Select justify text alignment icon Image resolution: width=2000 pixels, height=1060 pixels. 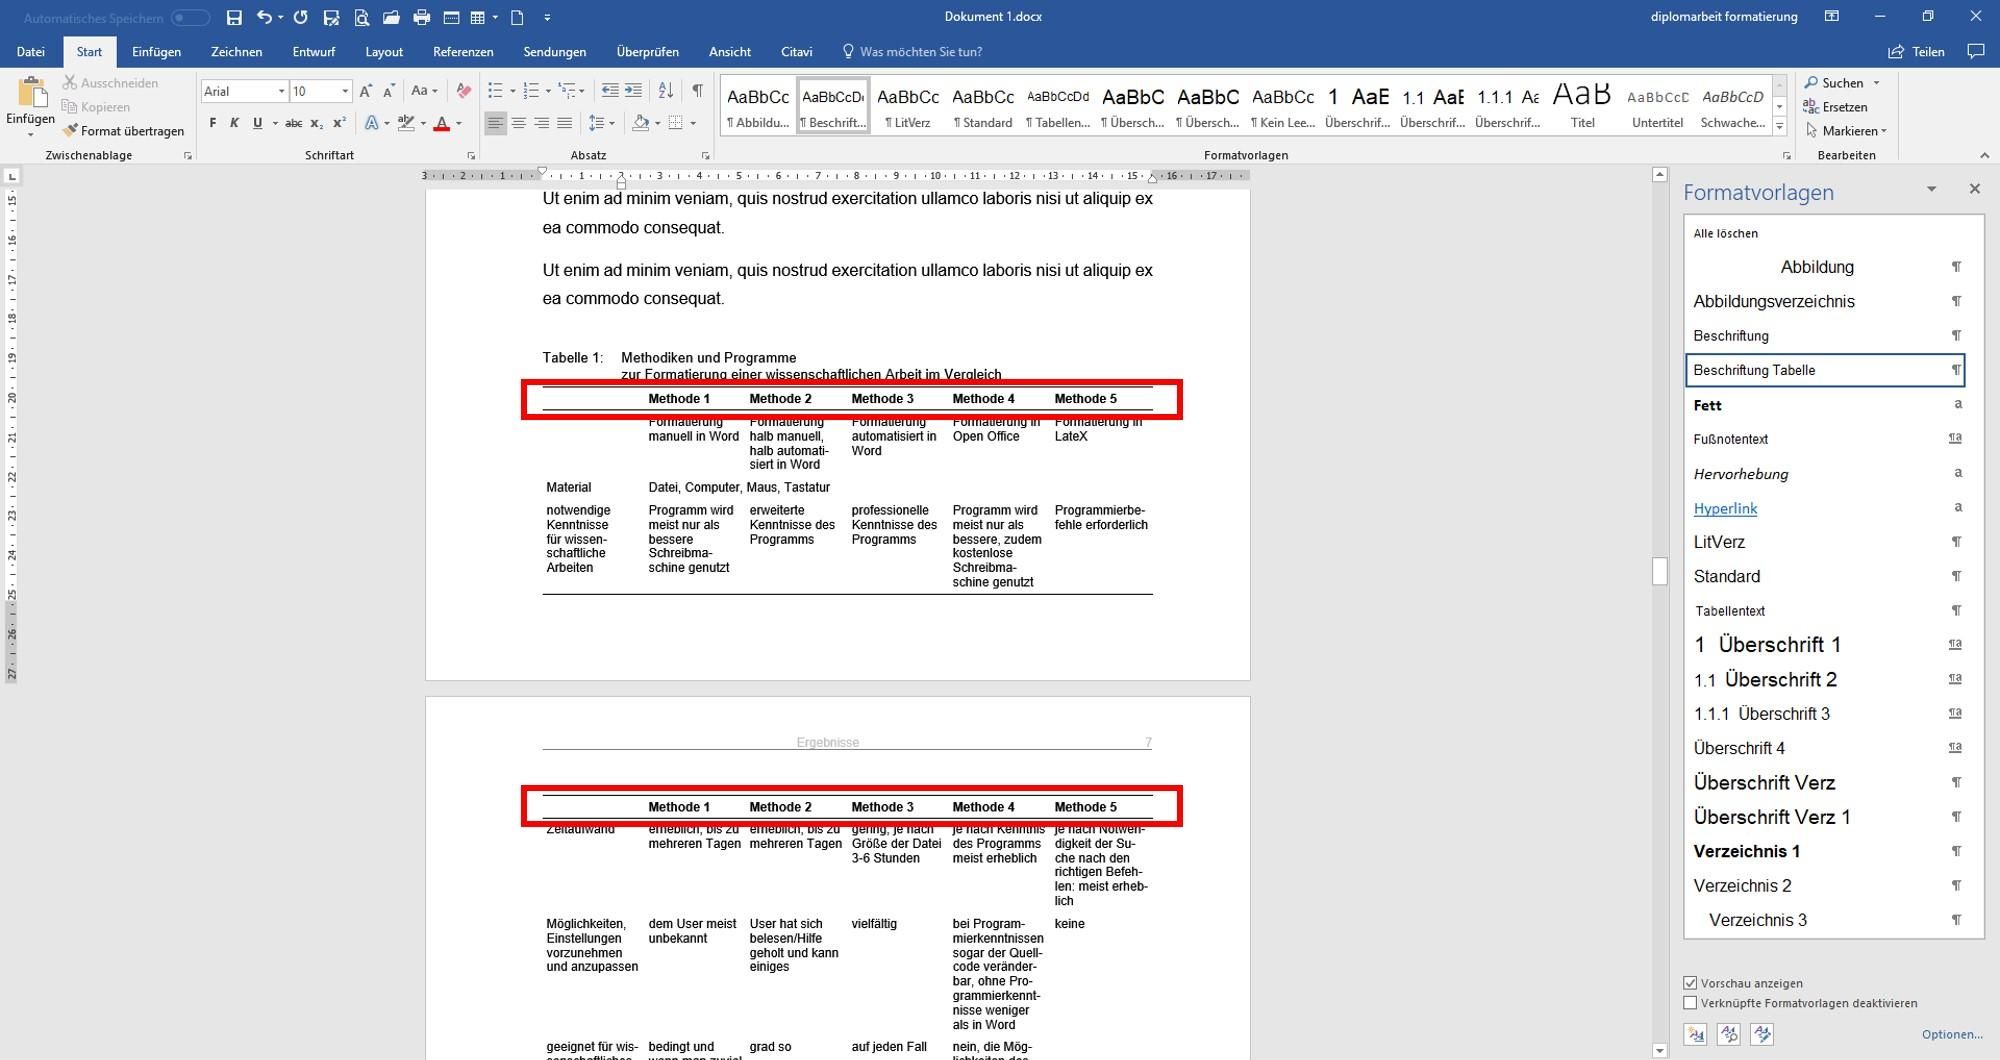pyautogui.click(x=565, y=123)
